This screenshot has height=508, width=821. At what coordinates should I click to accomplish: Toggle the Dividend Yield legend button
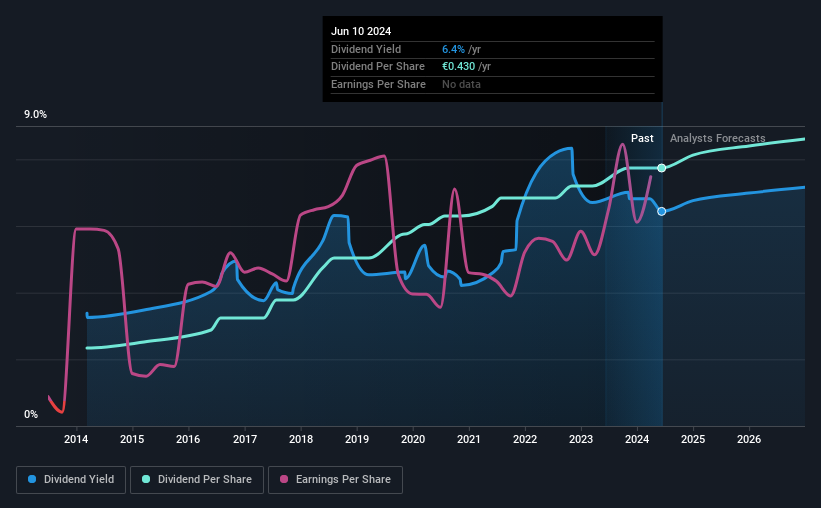(x=71, y=480)
